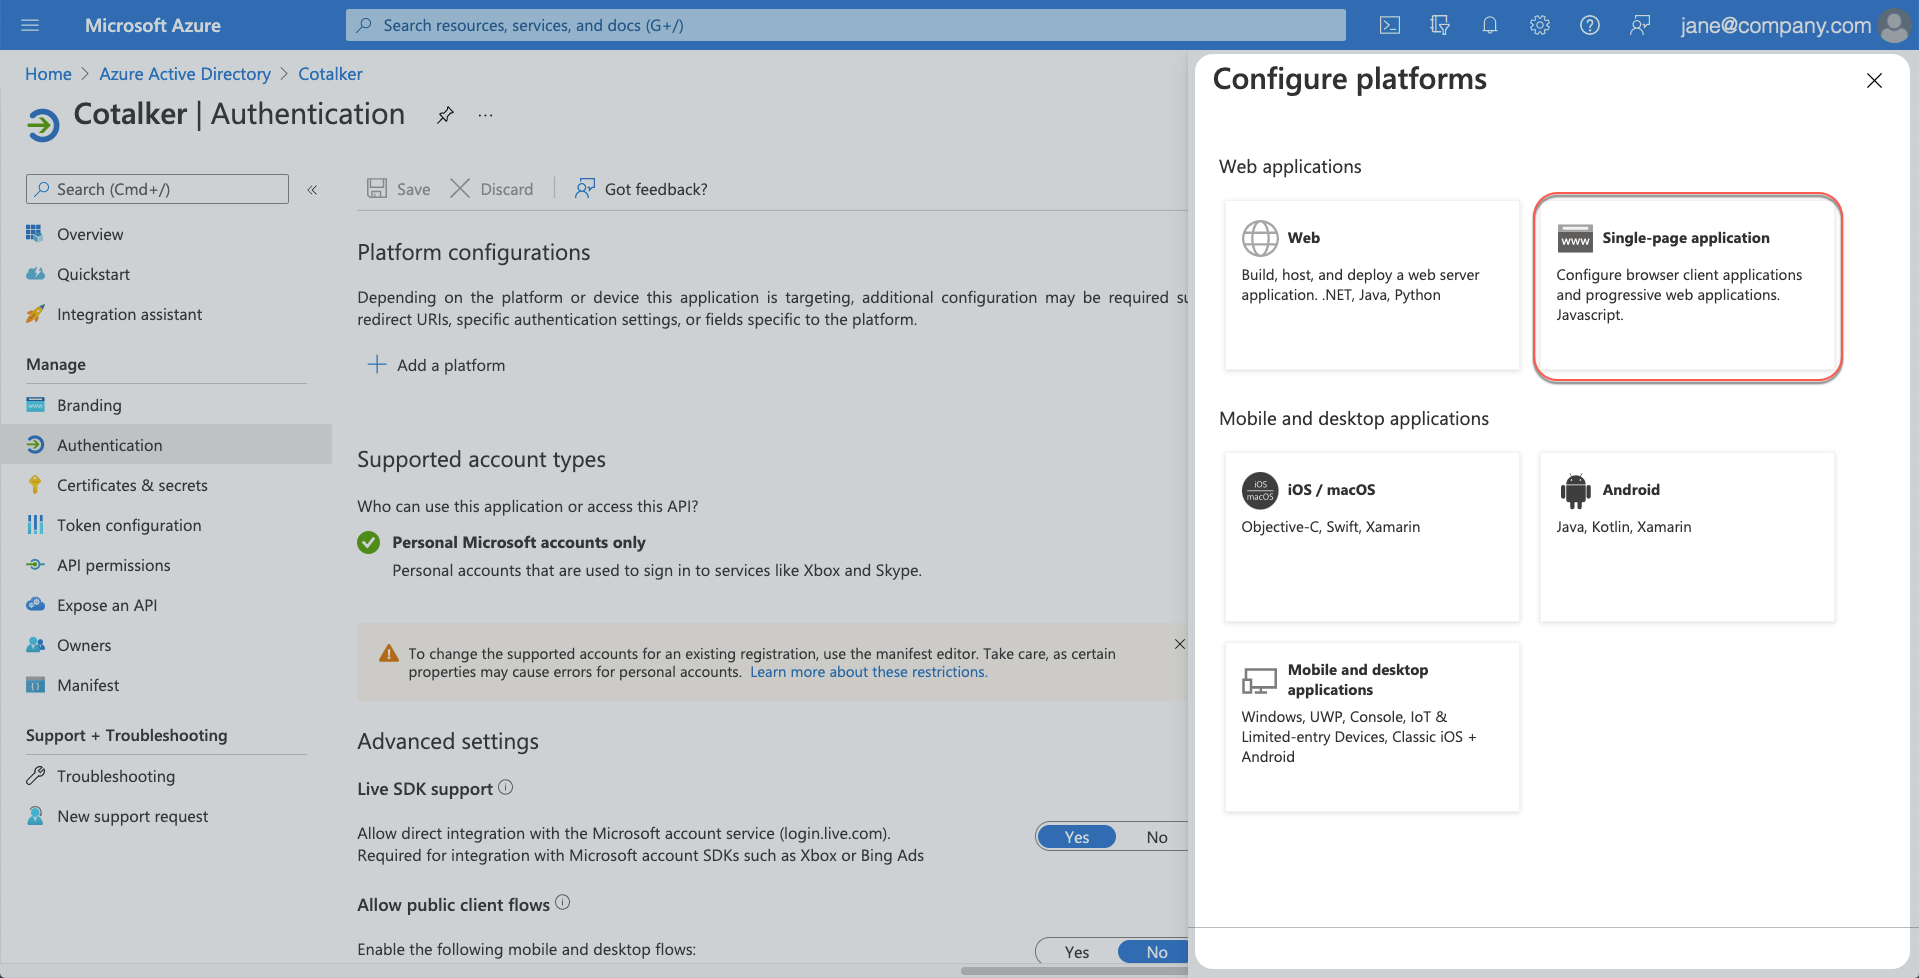The width and height of the screenshot is (1919, 978).
Task: Click the horizontal scrollbar at the bottom
Action: click(x=1074, y=971)
